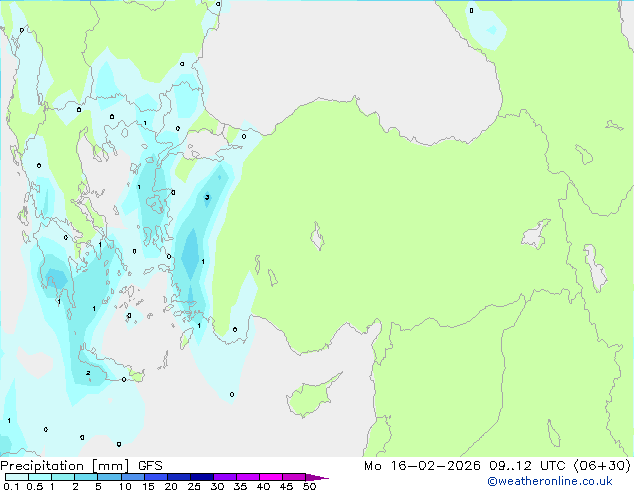Click the legend tick label '30'
The height and width of the screenshot is (490, 634).
coord(217,486)
